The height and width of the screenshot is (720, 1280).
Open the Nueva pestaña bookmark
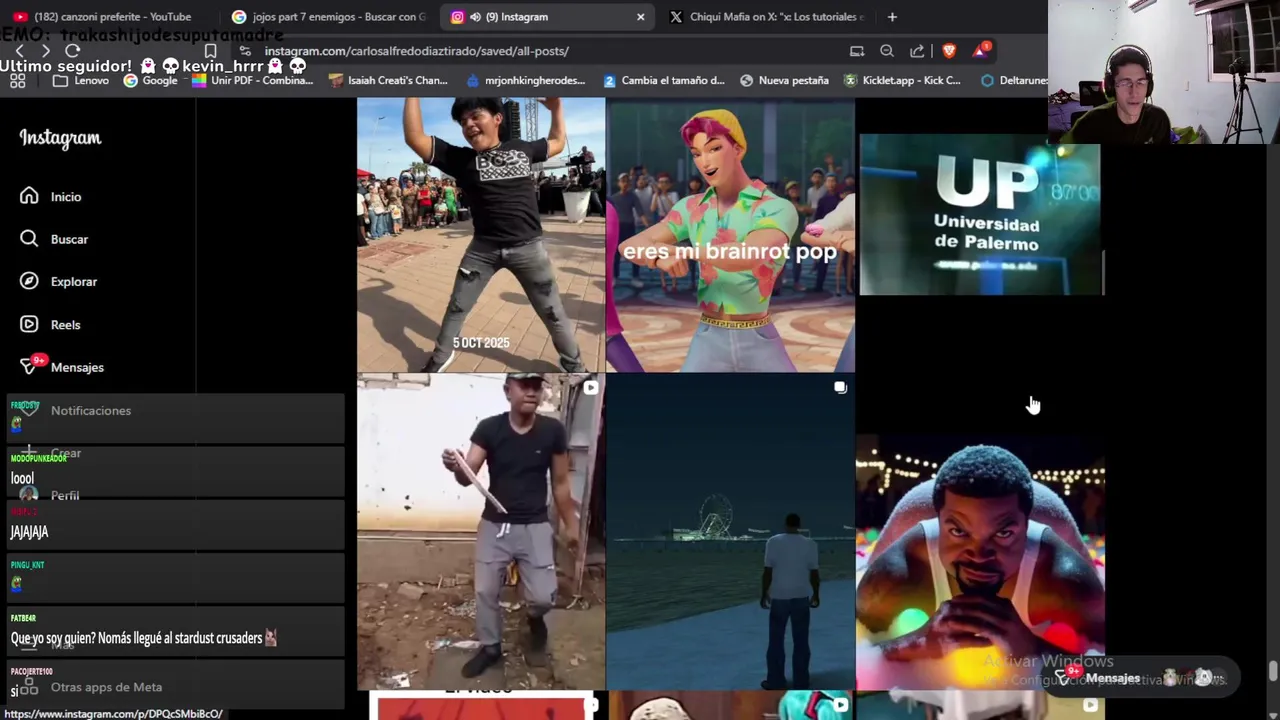click(x=784, y=80)
